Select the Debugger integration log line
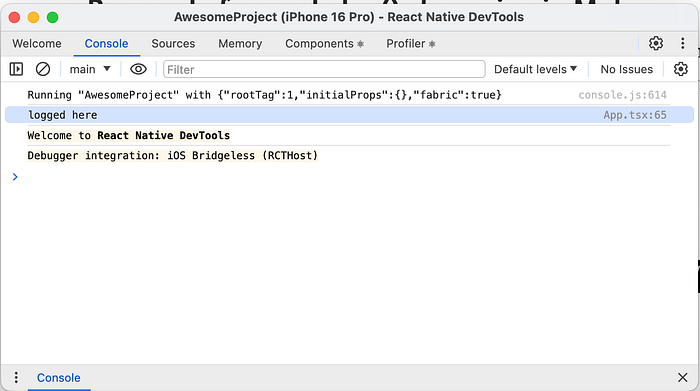This screenshot has height=391, width=700. (x=172, y=155)
